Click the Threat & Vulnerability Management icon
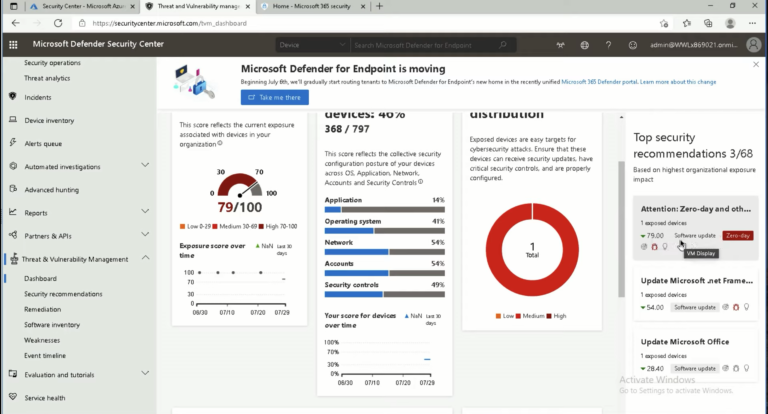 click(14, 258)
